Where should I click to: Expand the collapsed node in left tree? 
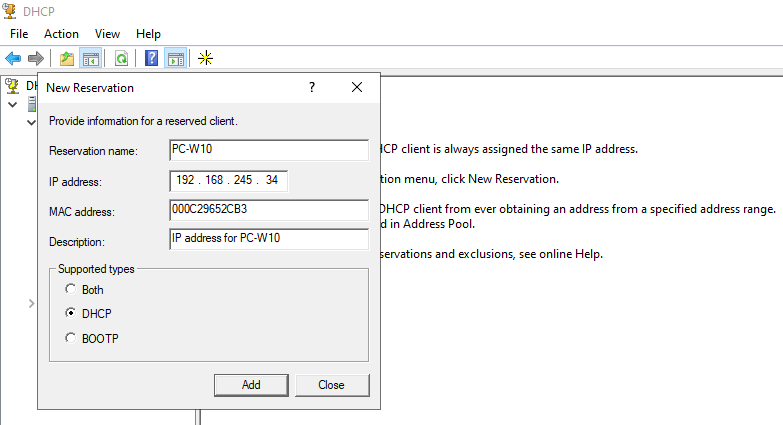(x=31, y=303)
